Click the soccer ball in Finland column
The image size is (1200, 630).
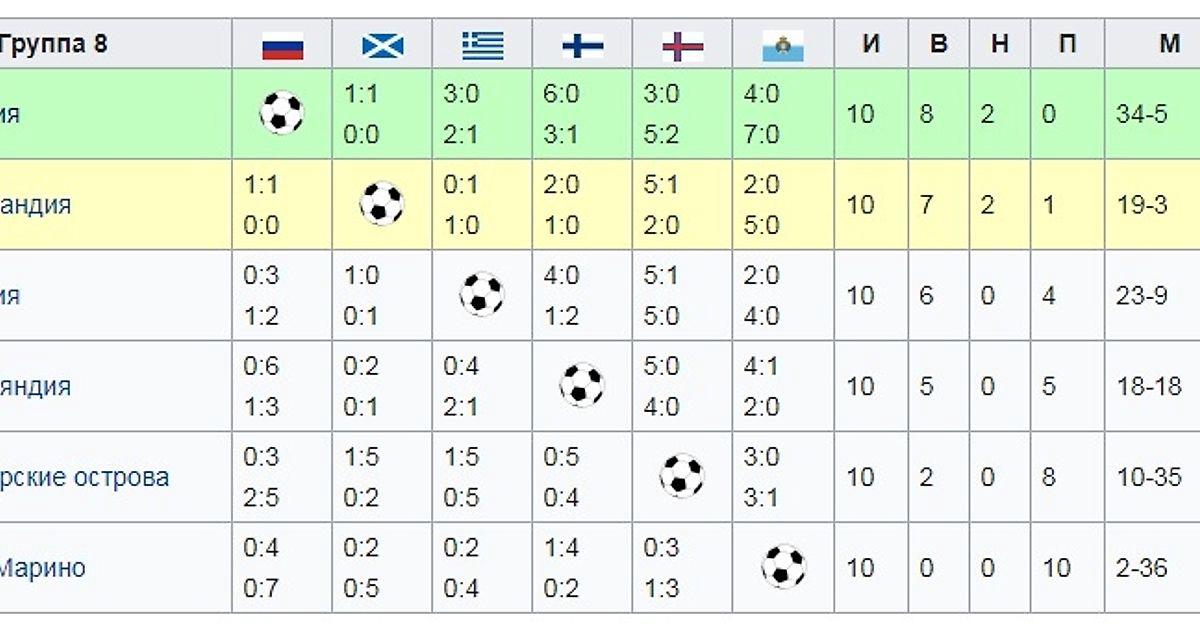coord(582,386)
